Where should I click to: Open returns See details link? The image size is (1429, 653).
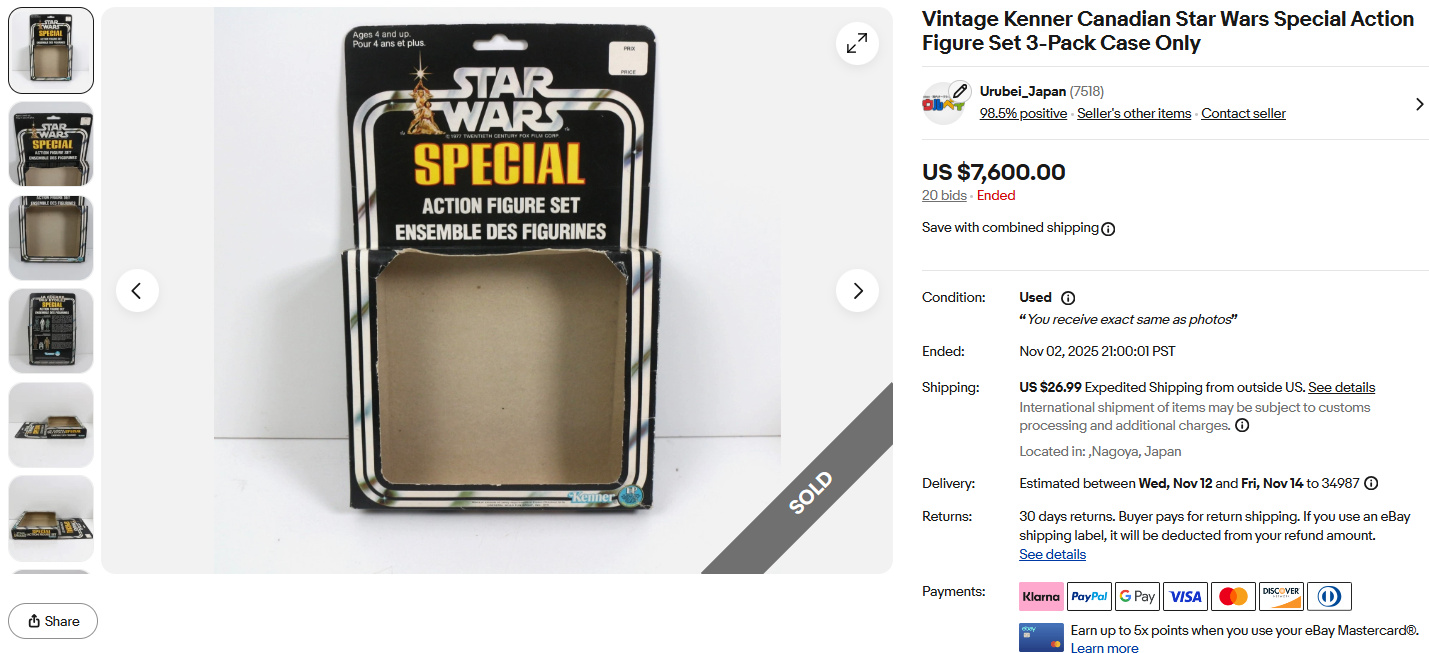1052,554
